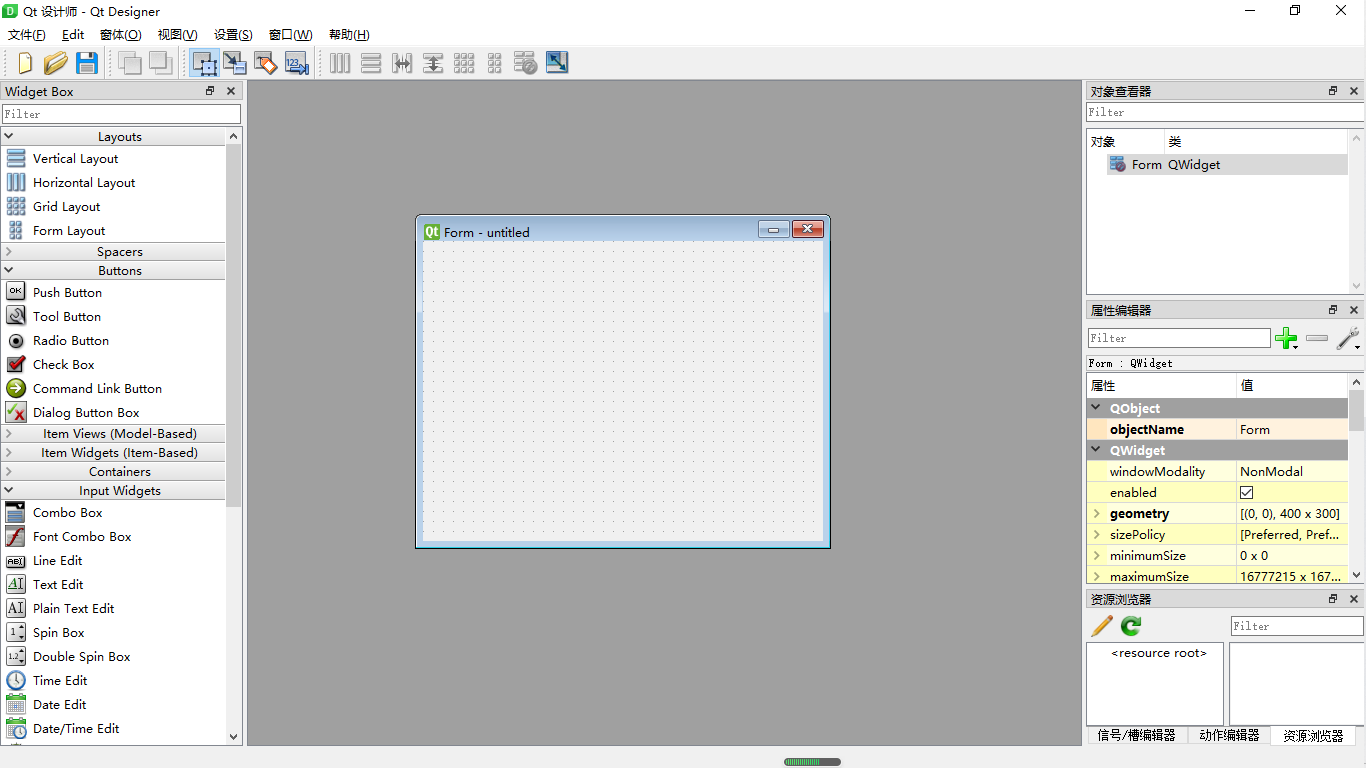
Task: Click Lay Out Vertically in Splitter icon
Action: [x=433, y=63]
